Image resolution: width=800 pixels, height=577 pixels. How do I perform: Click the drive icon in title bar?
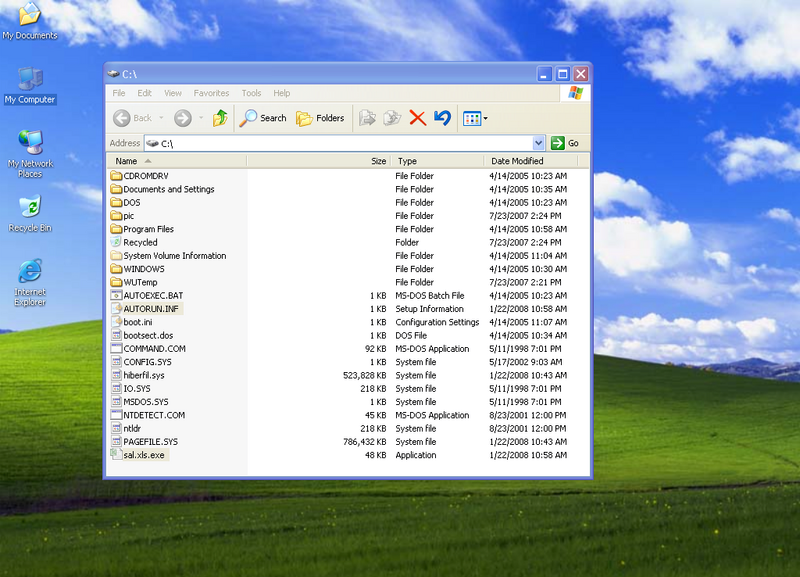tap(113, 74)
